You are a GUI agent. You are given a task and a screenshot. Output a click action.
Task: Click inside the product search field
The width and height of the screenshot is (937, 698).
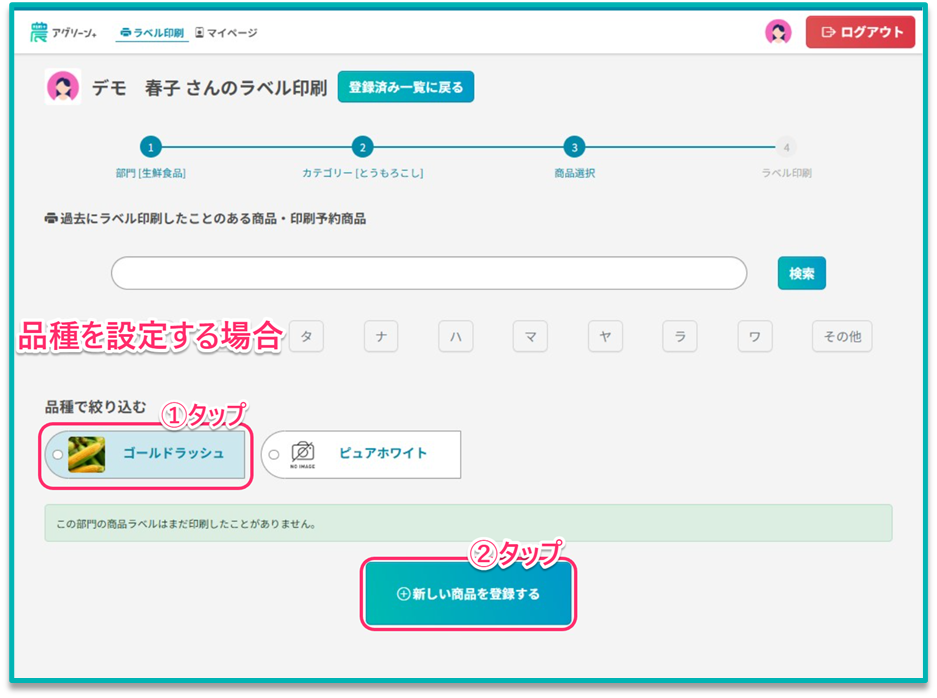(428, 273)
